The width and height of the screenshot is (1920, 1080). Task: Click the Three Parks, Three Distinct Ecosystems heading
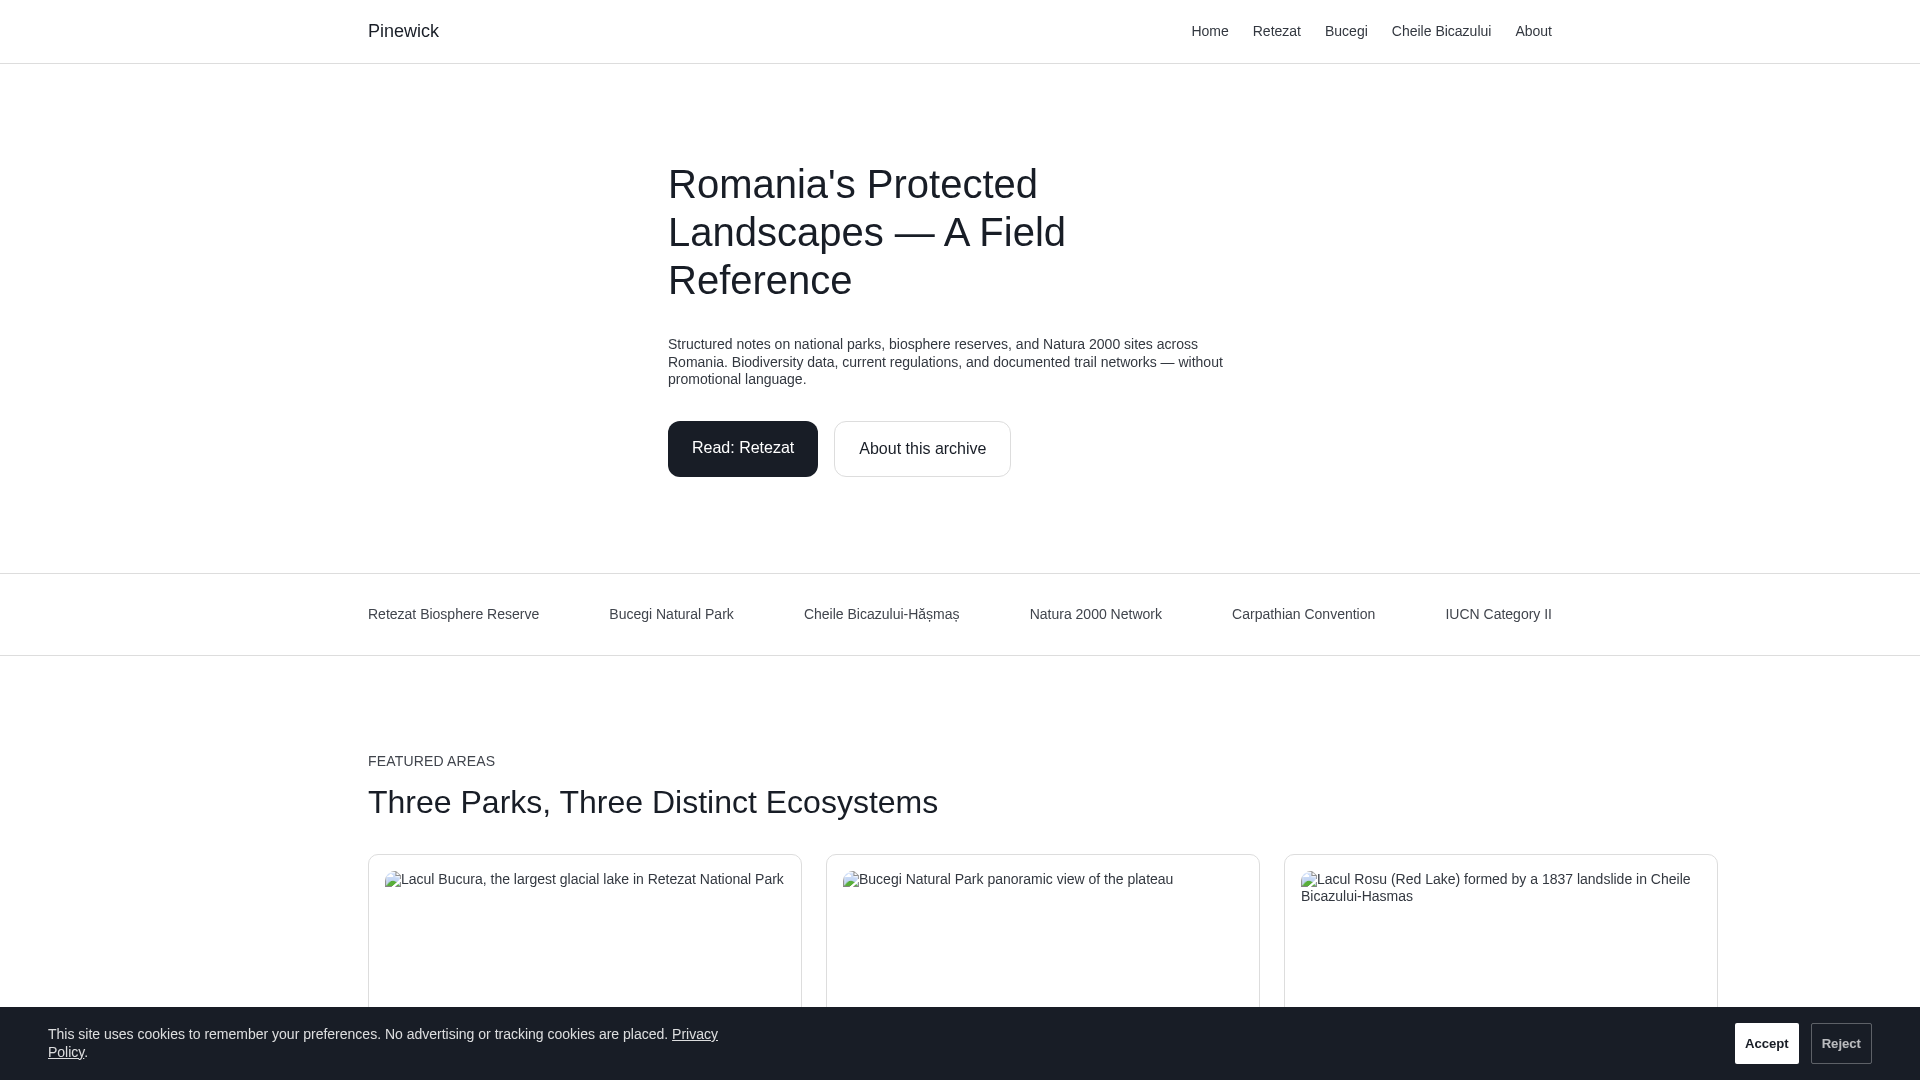[653, 802]
